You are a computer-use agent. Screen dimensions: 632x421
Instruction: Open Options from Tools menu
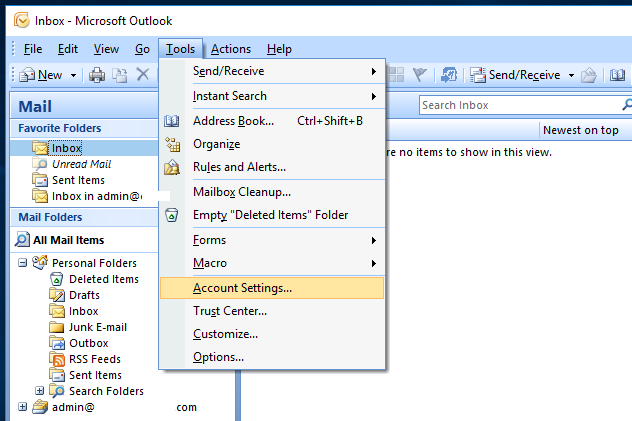(x=272, y=357)
